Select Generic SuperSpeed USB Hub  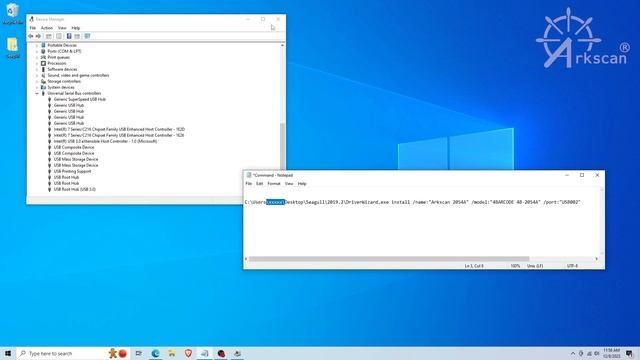(x=80, y=99)
